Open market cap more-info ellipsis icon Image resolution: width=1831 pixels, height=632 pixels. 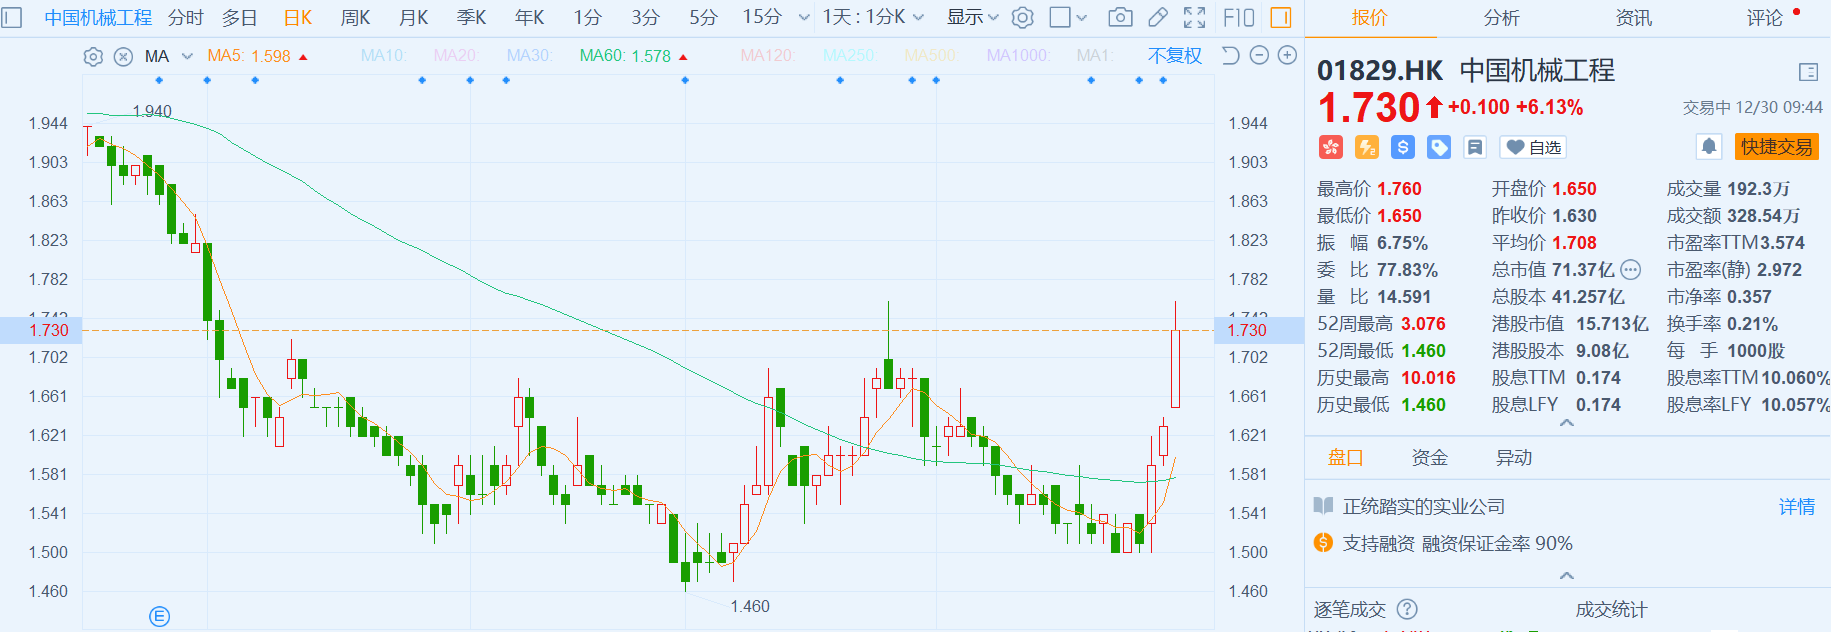tap(1631, 269)
